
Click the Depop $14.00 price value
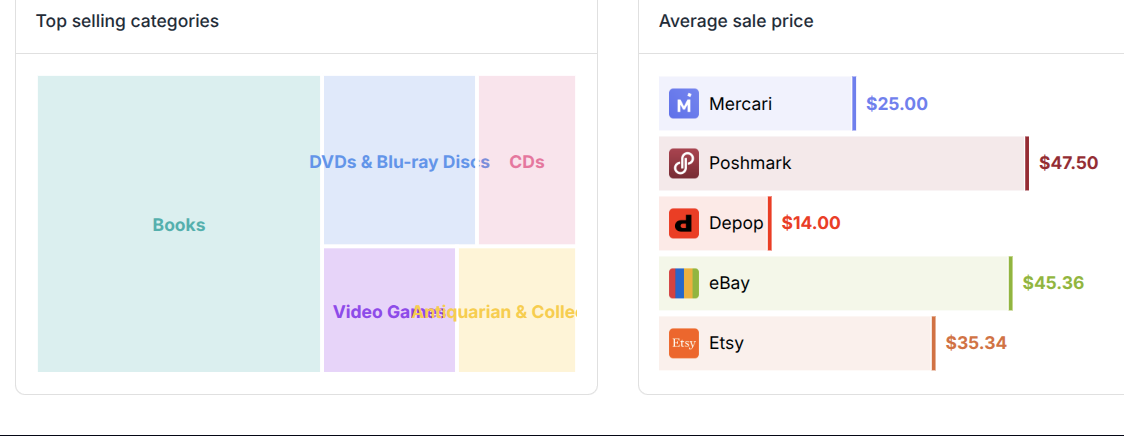tap(811, 223)
